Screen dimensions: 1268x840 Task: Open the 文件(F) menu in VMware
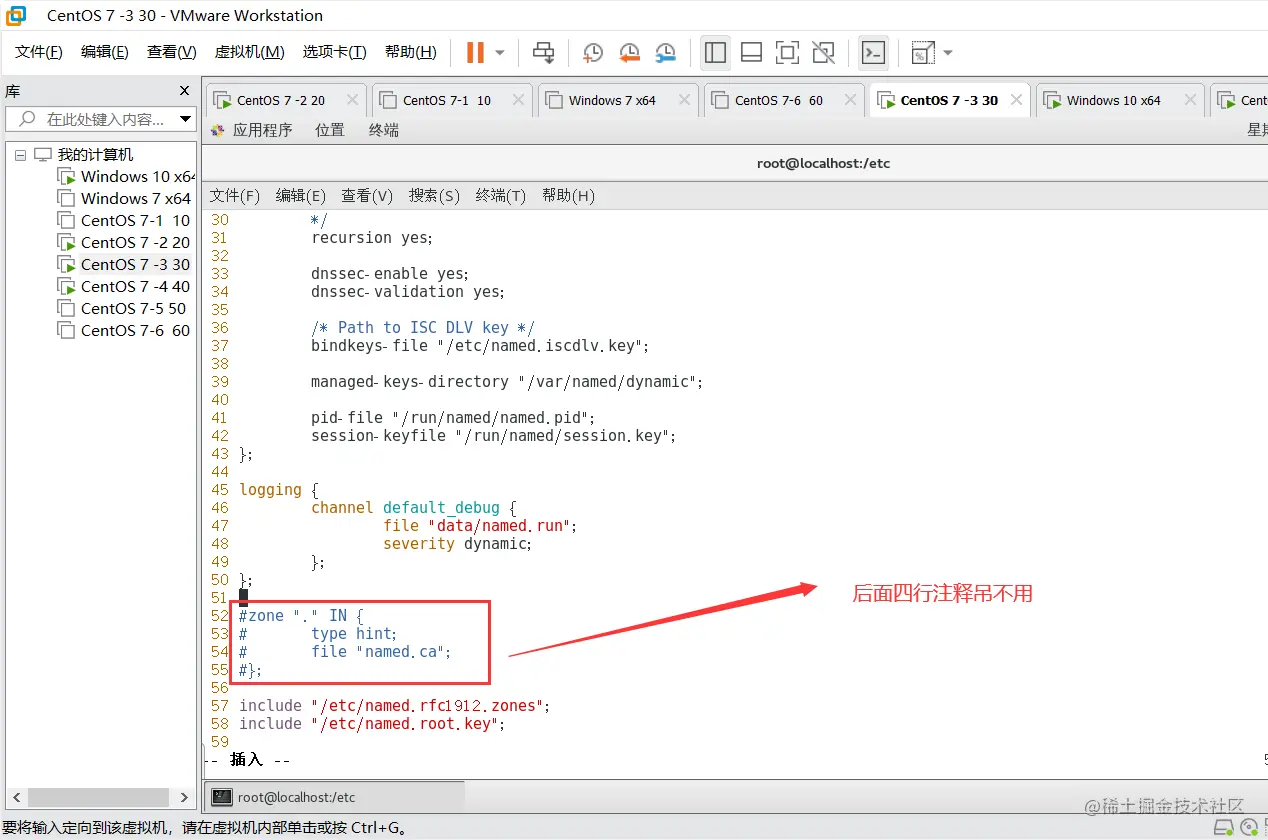coord(39,52)
